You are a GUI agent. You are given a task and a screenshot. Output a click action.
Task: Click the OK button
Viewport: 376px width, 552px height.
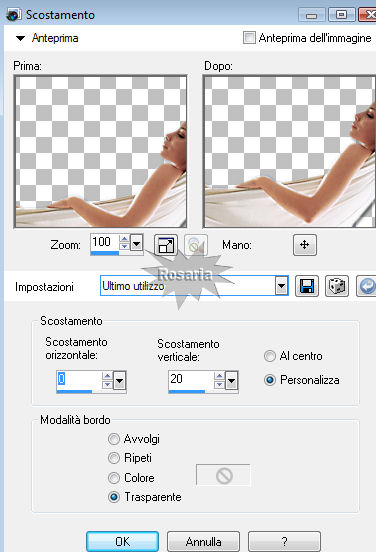123,542
